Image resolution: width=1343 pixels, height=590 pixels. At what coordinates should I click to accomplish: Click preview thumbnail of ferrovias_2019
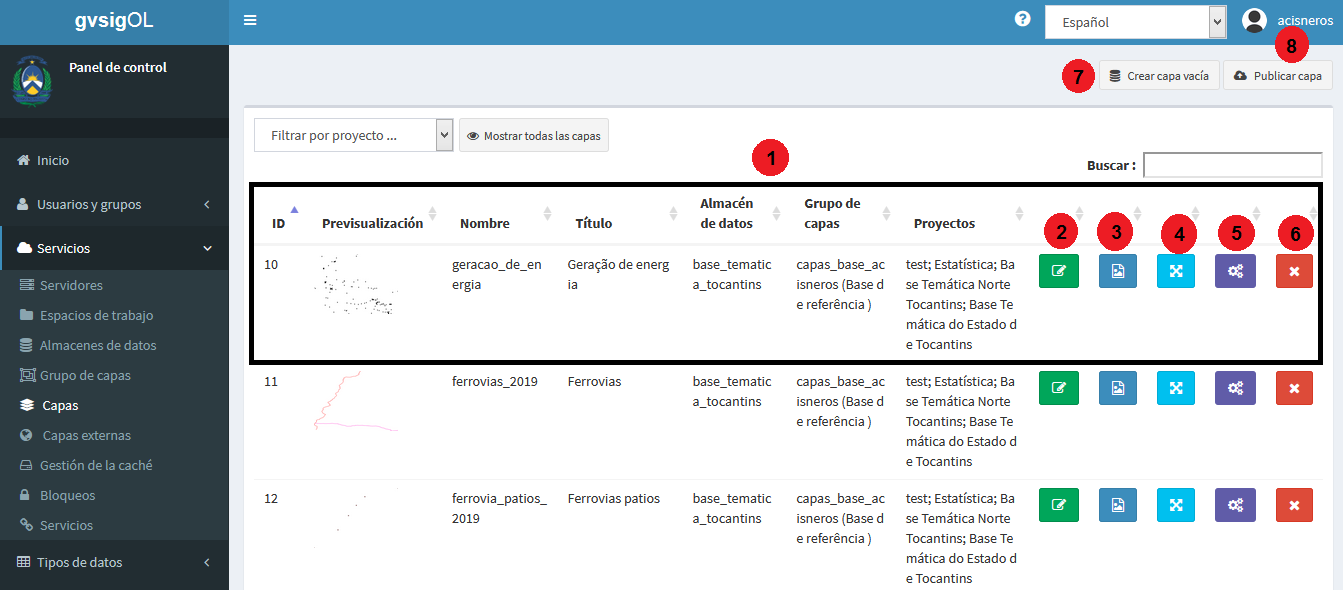pos(357,402)
